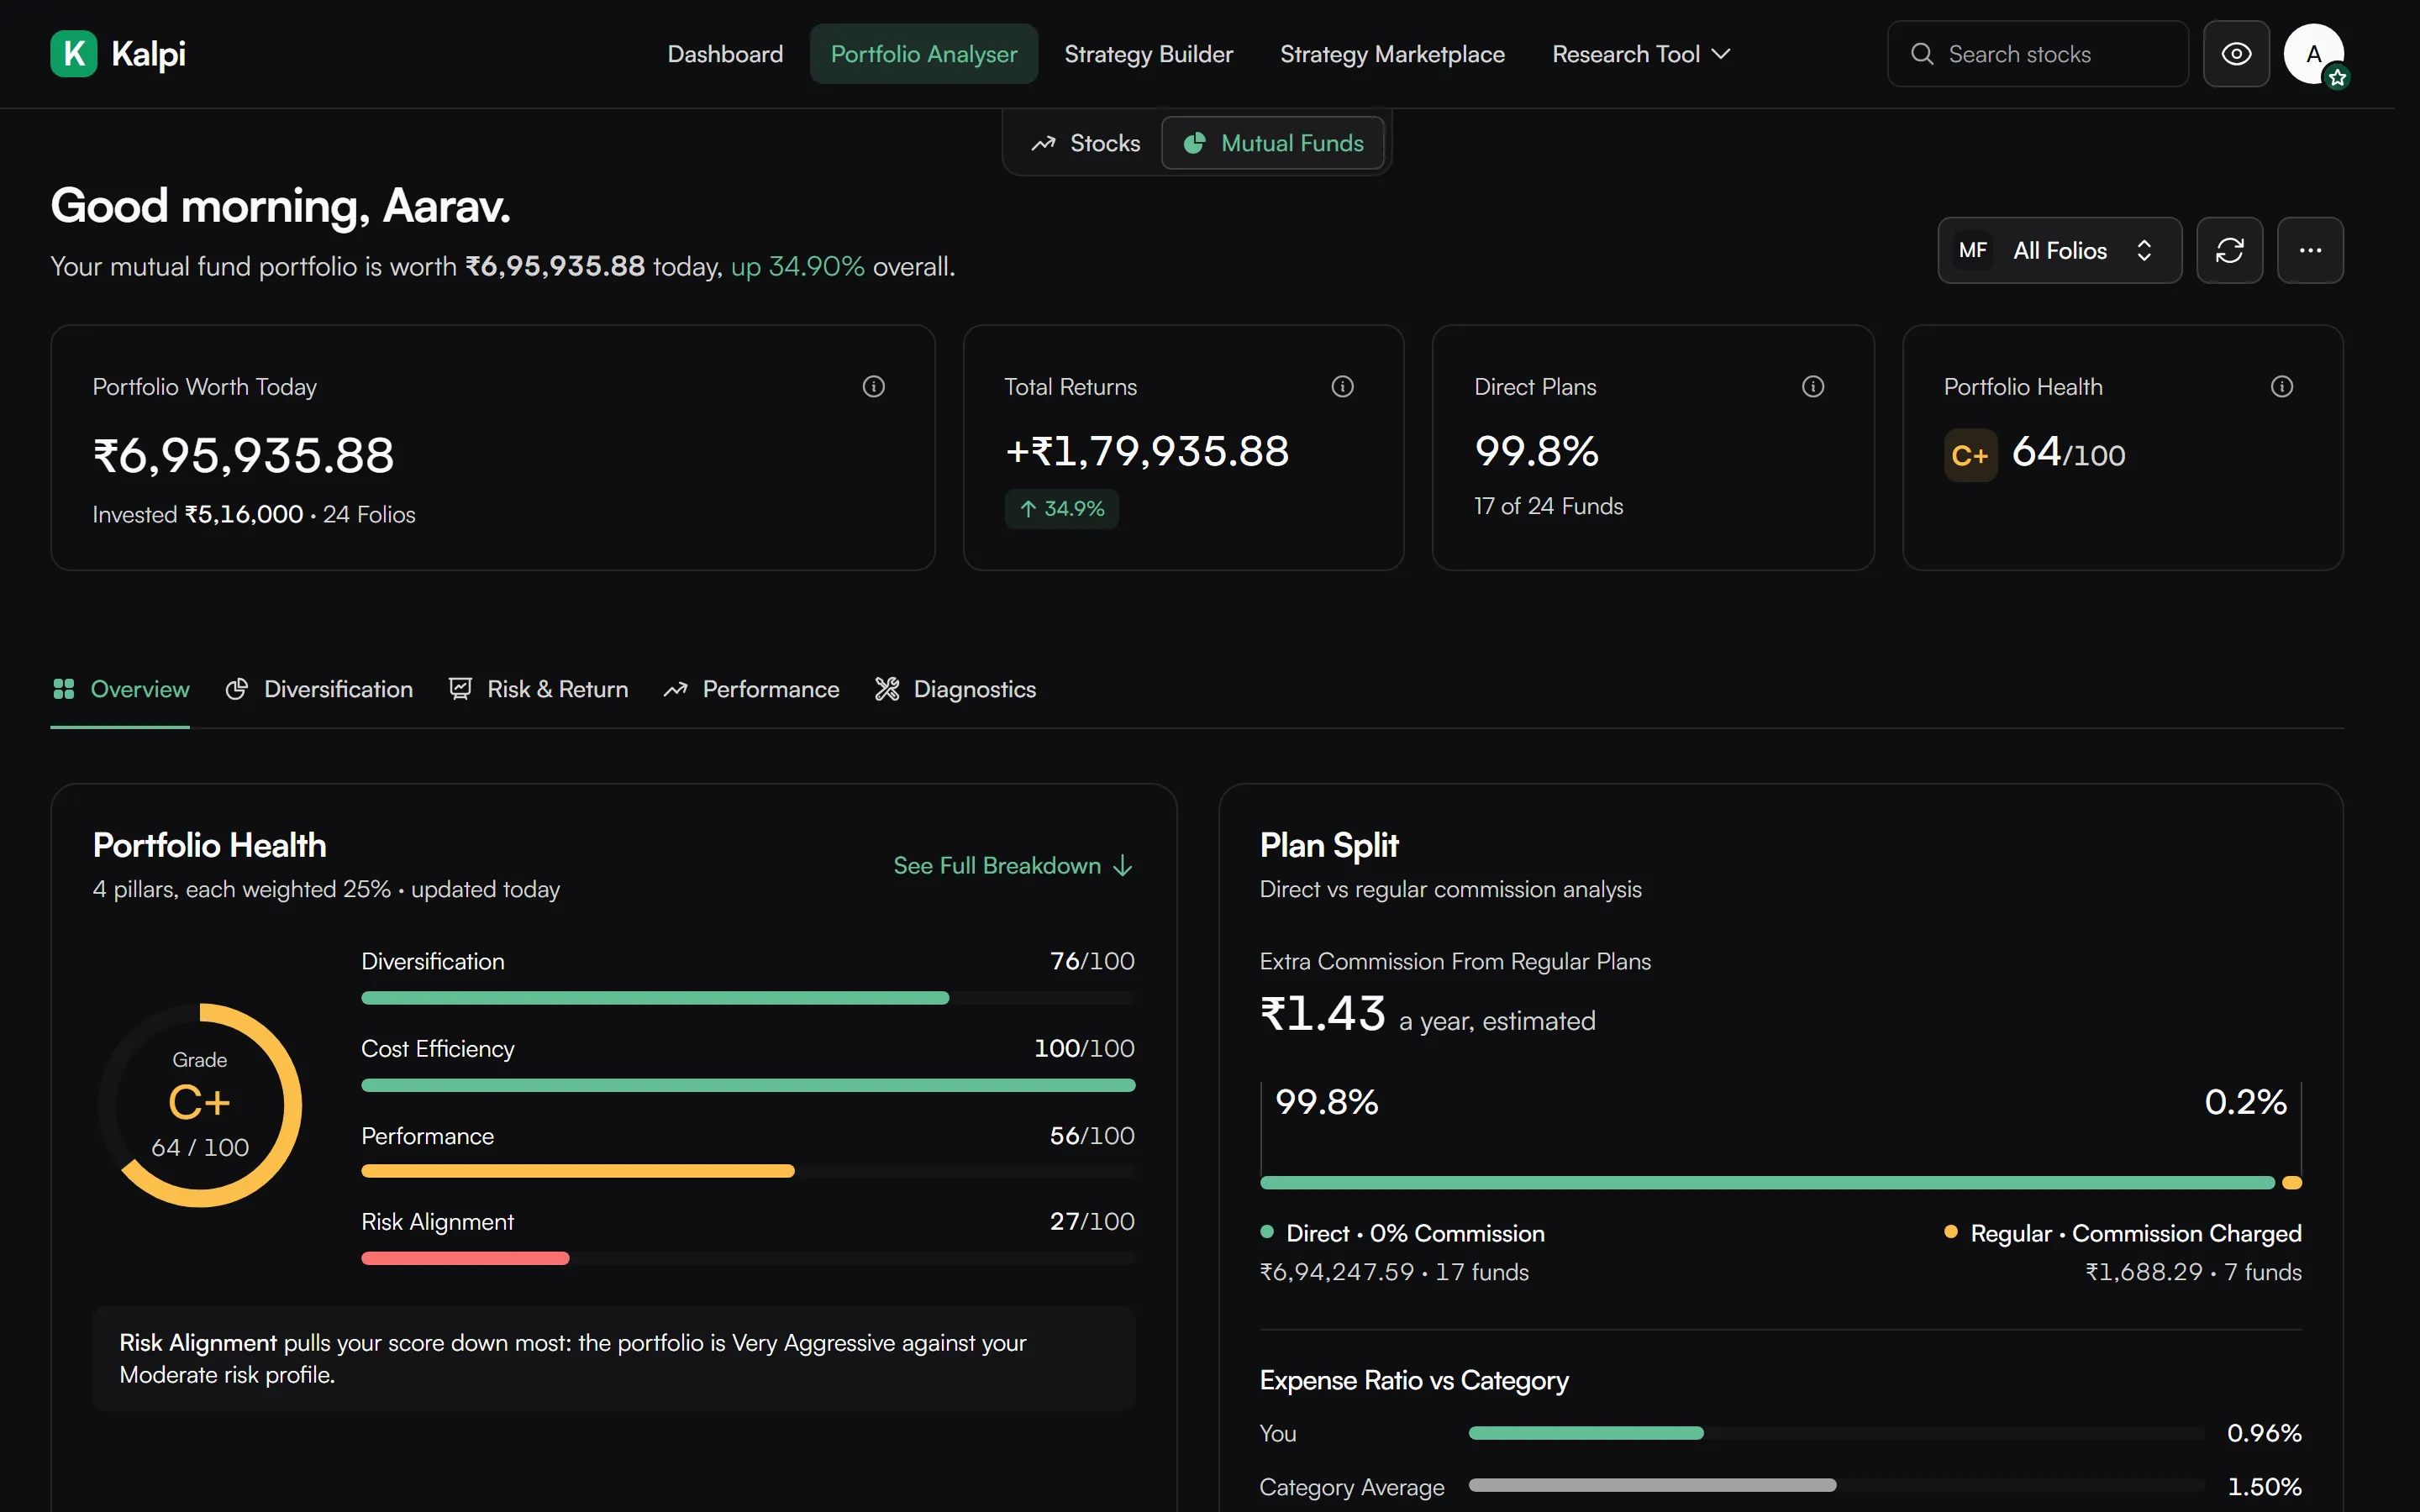
Task: Click 'Direct · 0% Commission' legend
Action: pyautogui.click(x=1403, y=1233)
